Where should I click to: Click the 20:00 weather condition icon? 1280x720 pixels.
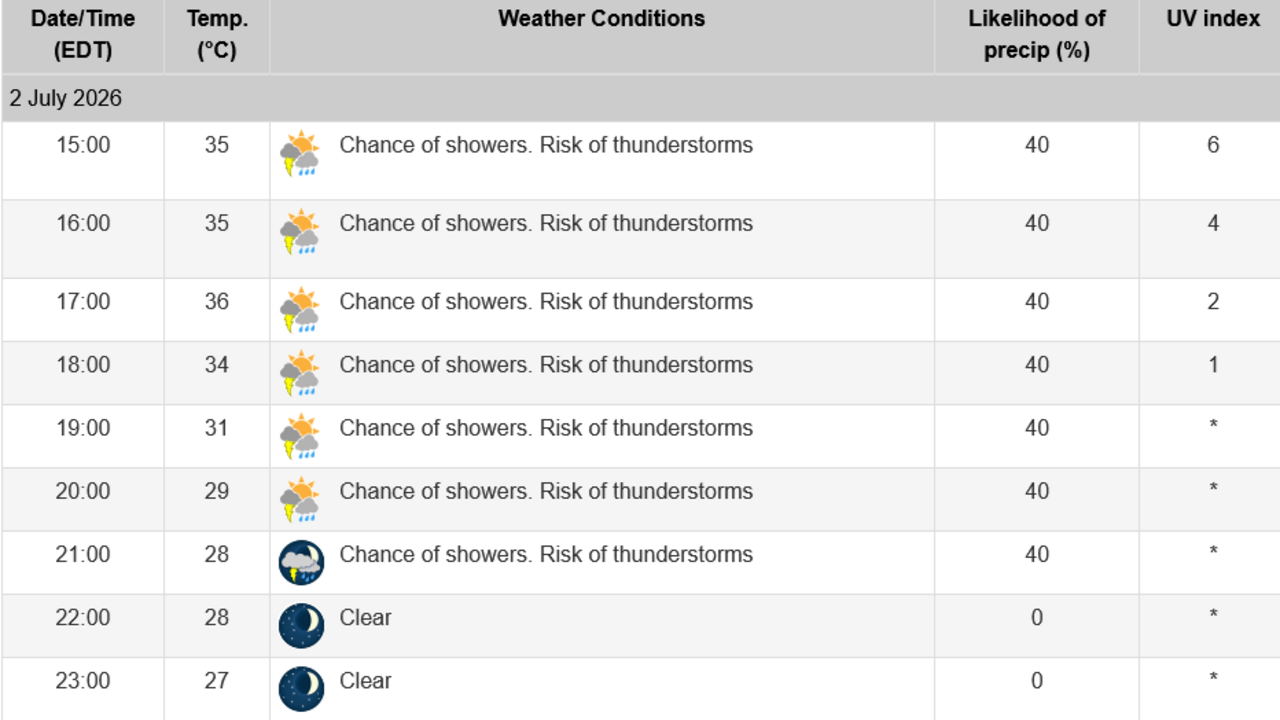(x=300, y=499)
